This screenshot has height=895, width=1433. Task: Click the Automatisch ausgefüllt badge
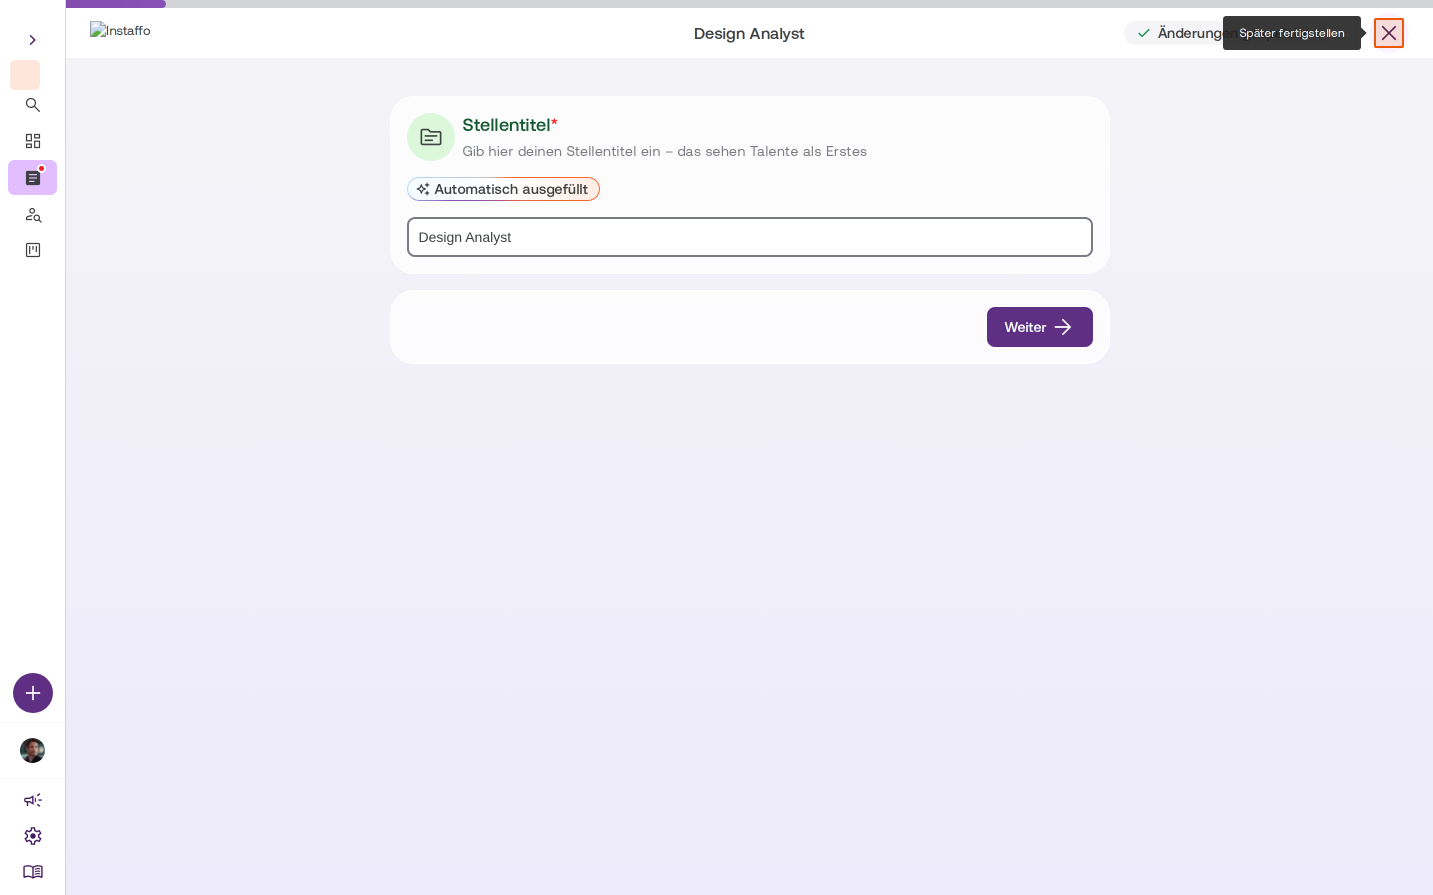pyautogui.click(x=503, y=189)
